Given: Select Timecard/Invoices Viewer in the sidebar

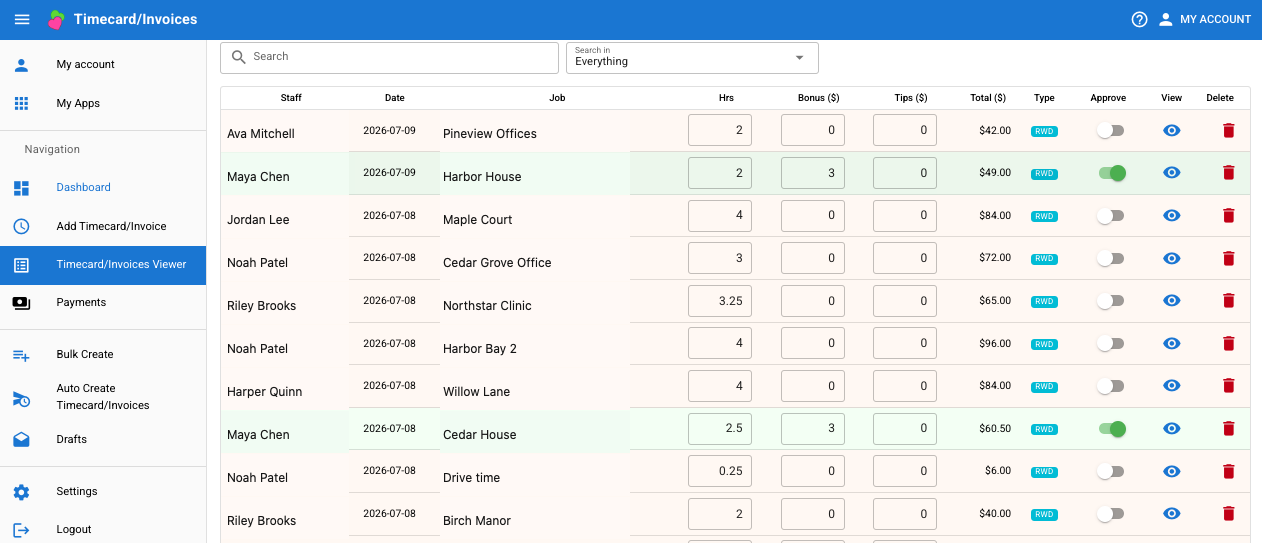Looking at the screenshot, I should click(103, 265).
